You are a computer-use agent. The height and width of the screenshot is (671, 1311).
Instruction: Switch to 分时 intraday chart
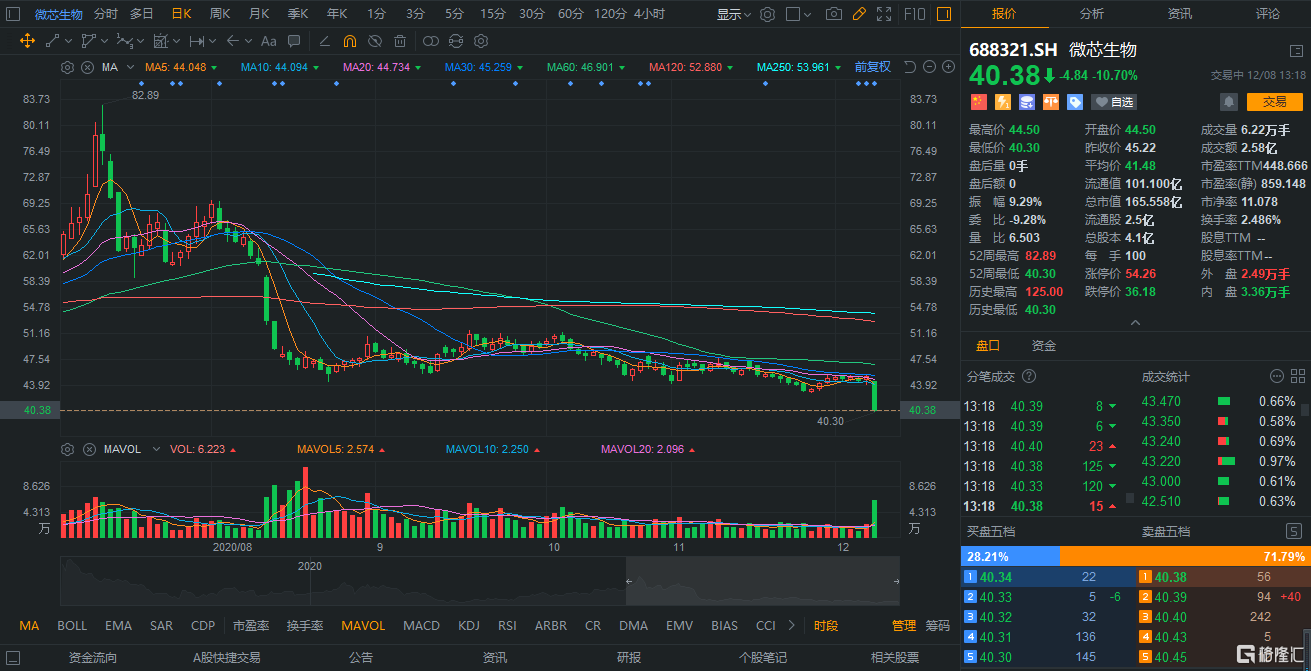click(x=105, y=14)
